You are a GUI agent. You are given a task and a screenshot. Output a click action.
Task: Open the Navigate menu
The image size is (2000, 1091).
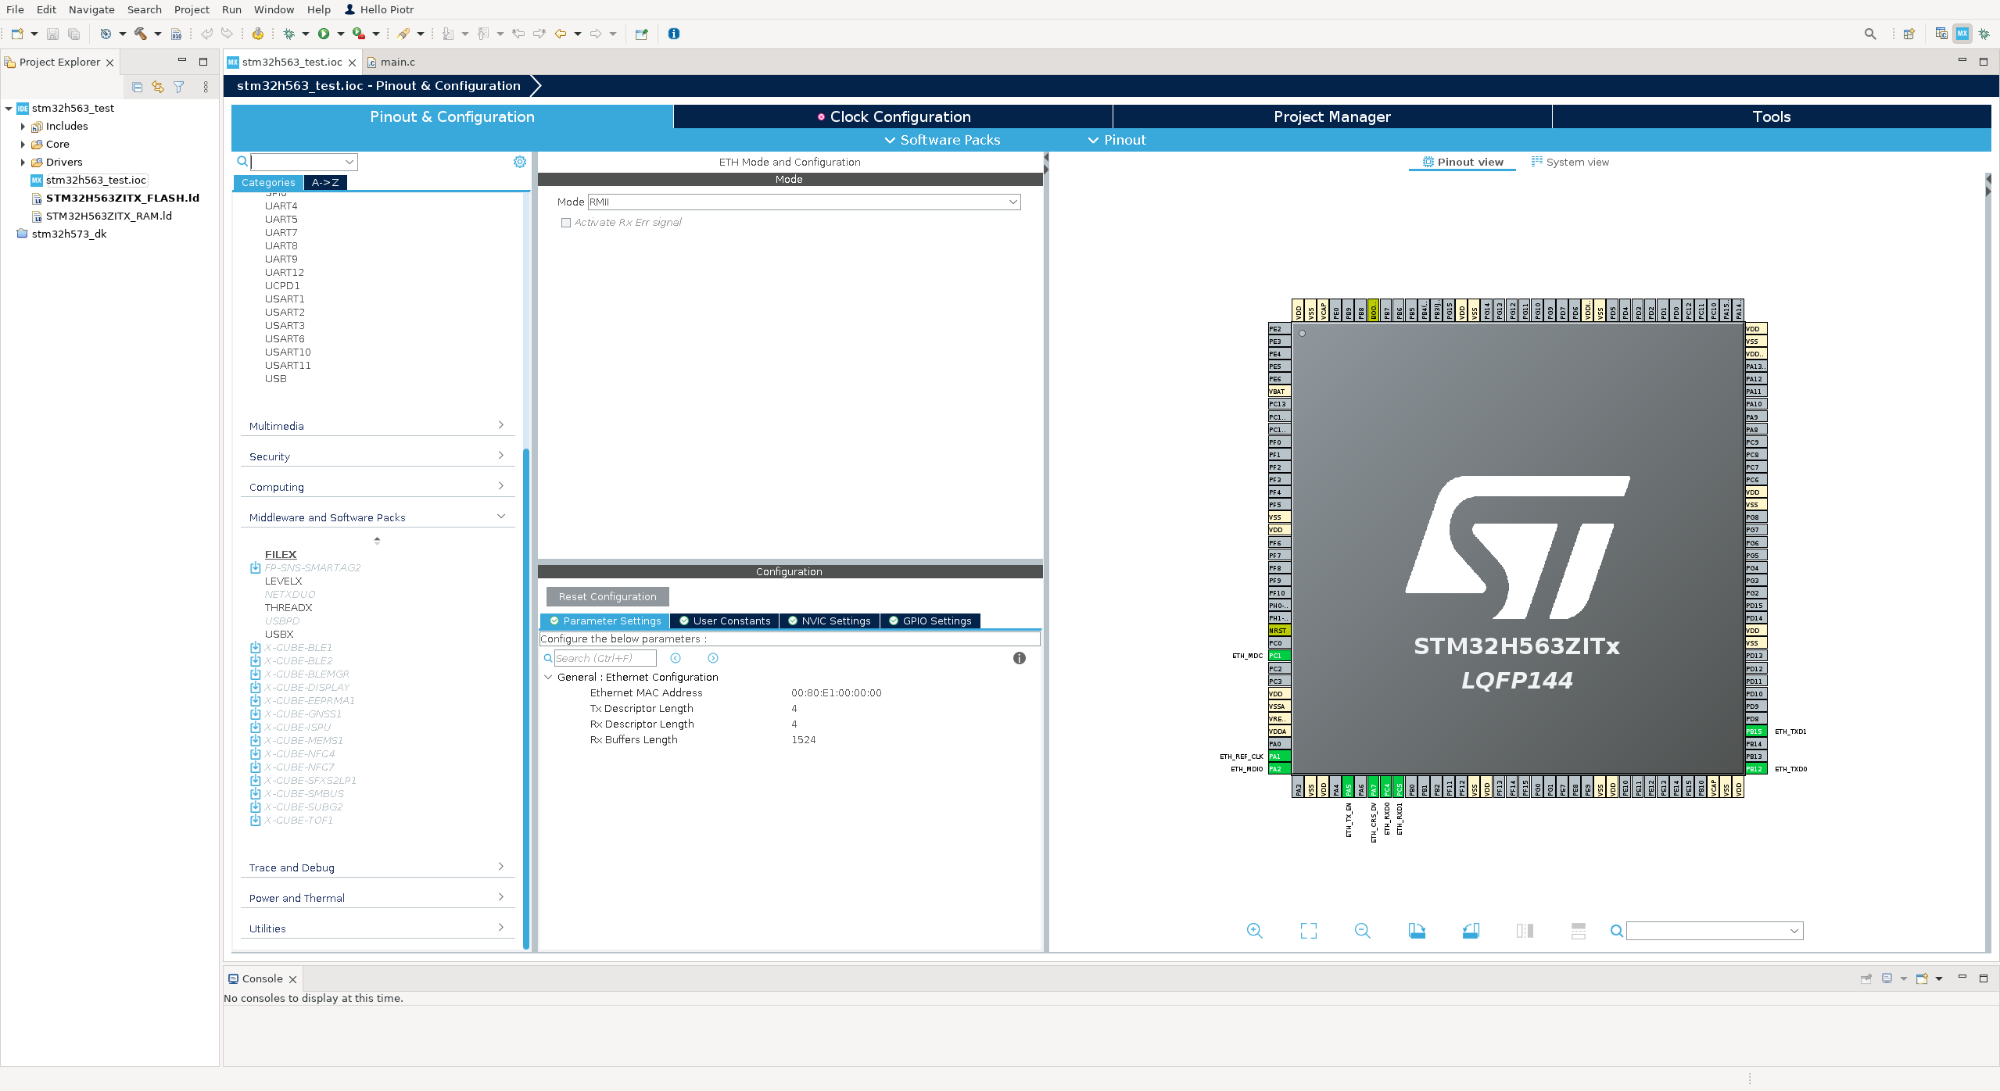[x=91, y=9]
